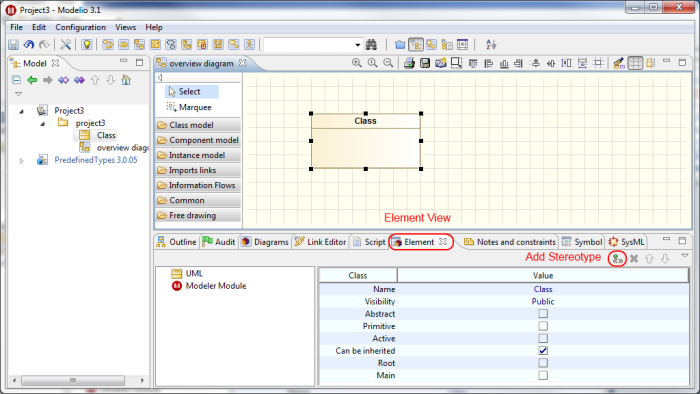Image resolution: width=700 pixels, height=394 pixels.
Task: Tick the Root checkbox
Action: point(543,363)
